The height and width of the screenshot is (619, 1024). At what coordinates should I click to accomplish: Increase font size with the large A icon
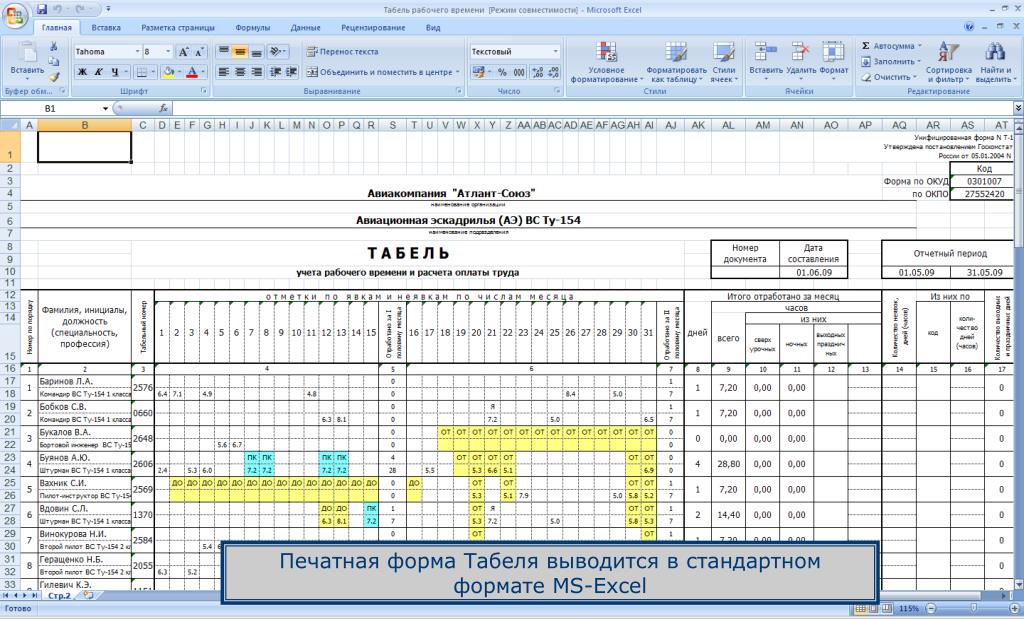[184, 52]
